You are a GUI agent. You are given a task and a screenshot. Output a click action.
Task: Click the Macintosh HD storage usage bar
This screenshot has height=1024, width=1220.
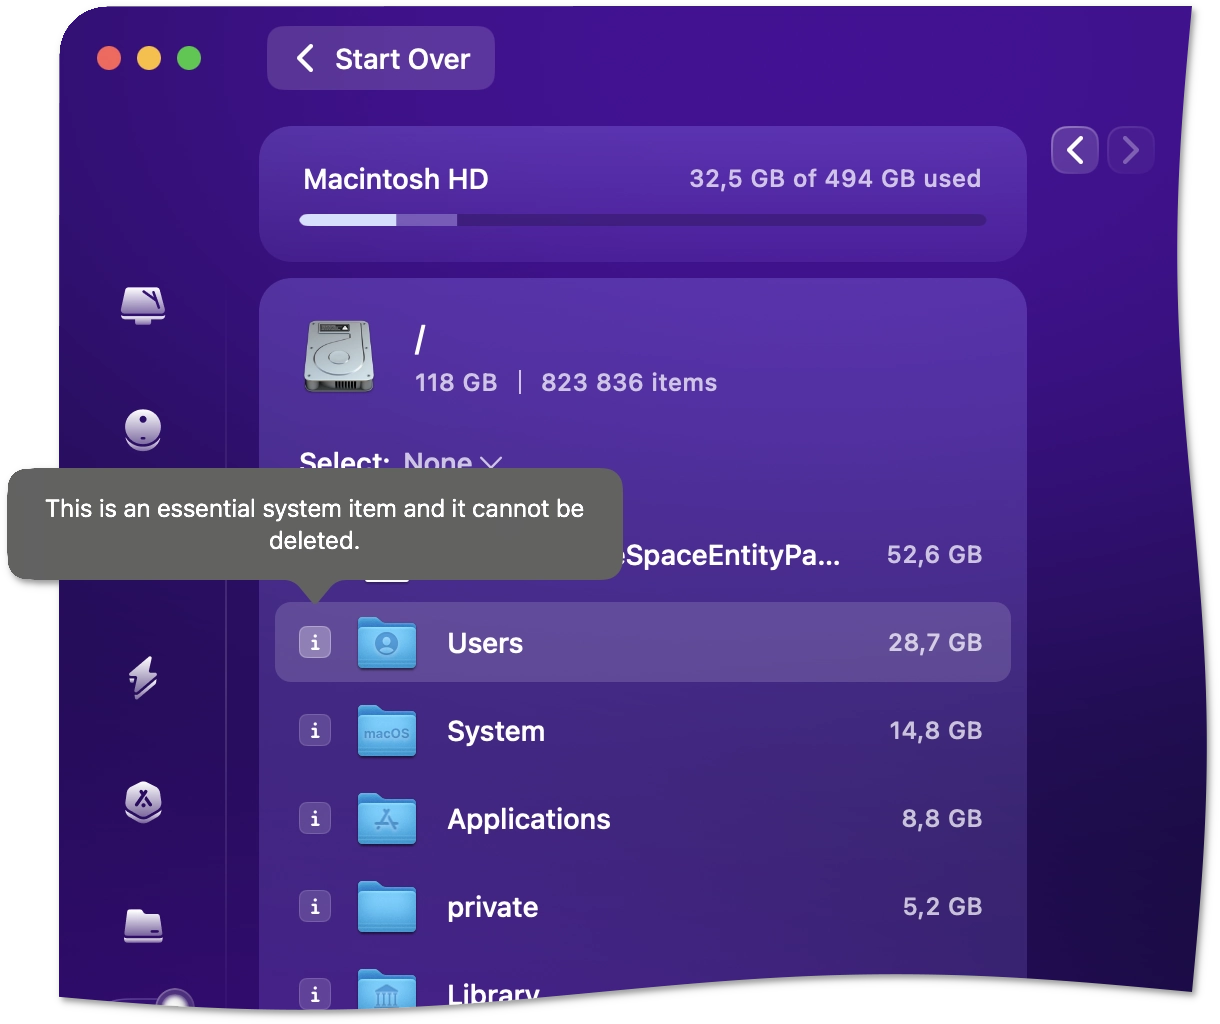(x=643, y=220)
